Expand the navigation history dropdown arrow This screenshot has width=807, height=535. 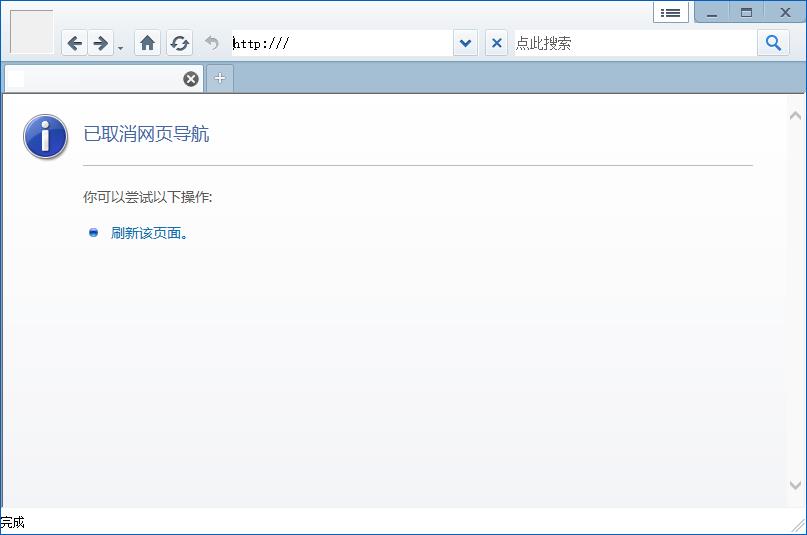click(x=120, y=47)
